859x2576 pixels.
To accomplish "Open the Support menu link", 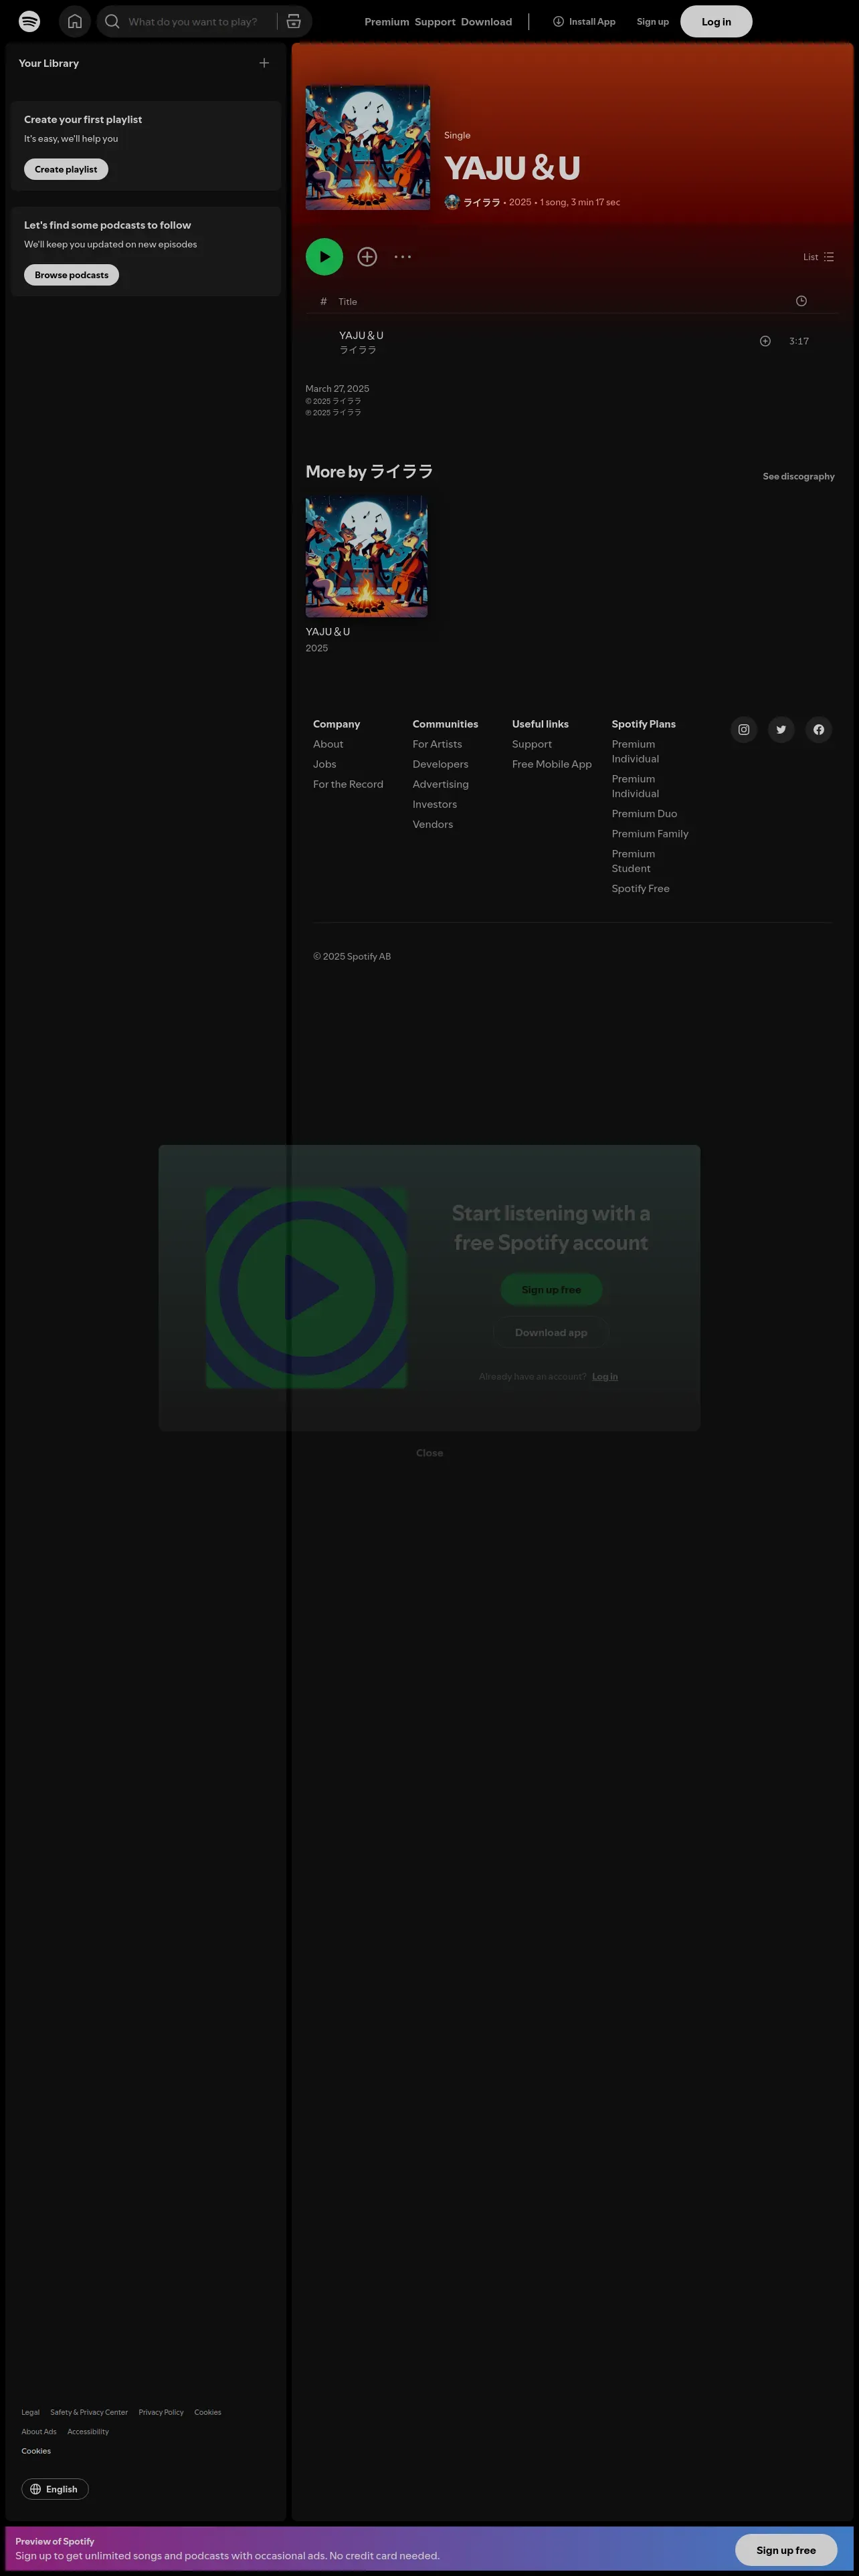I will click(x=435, y=21).
